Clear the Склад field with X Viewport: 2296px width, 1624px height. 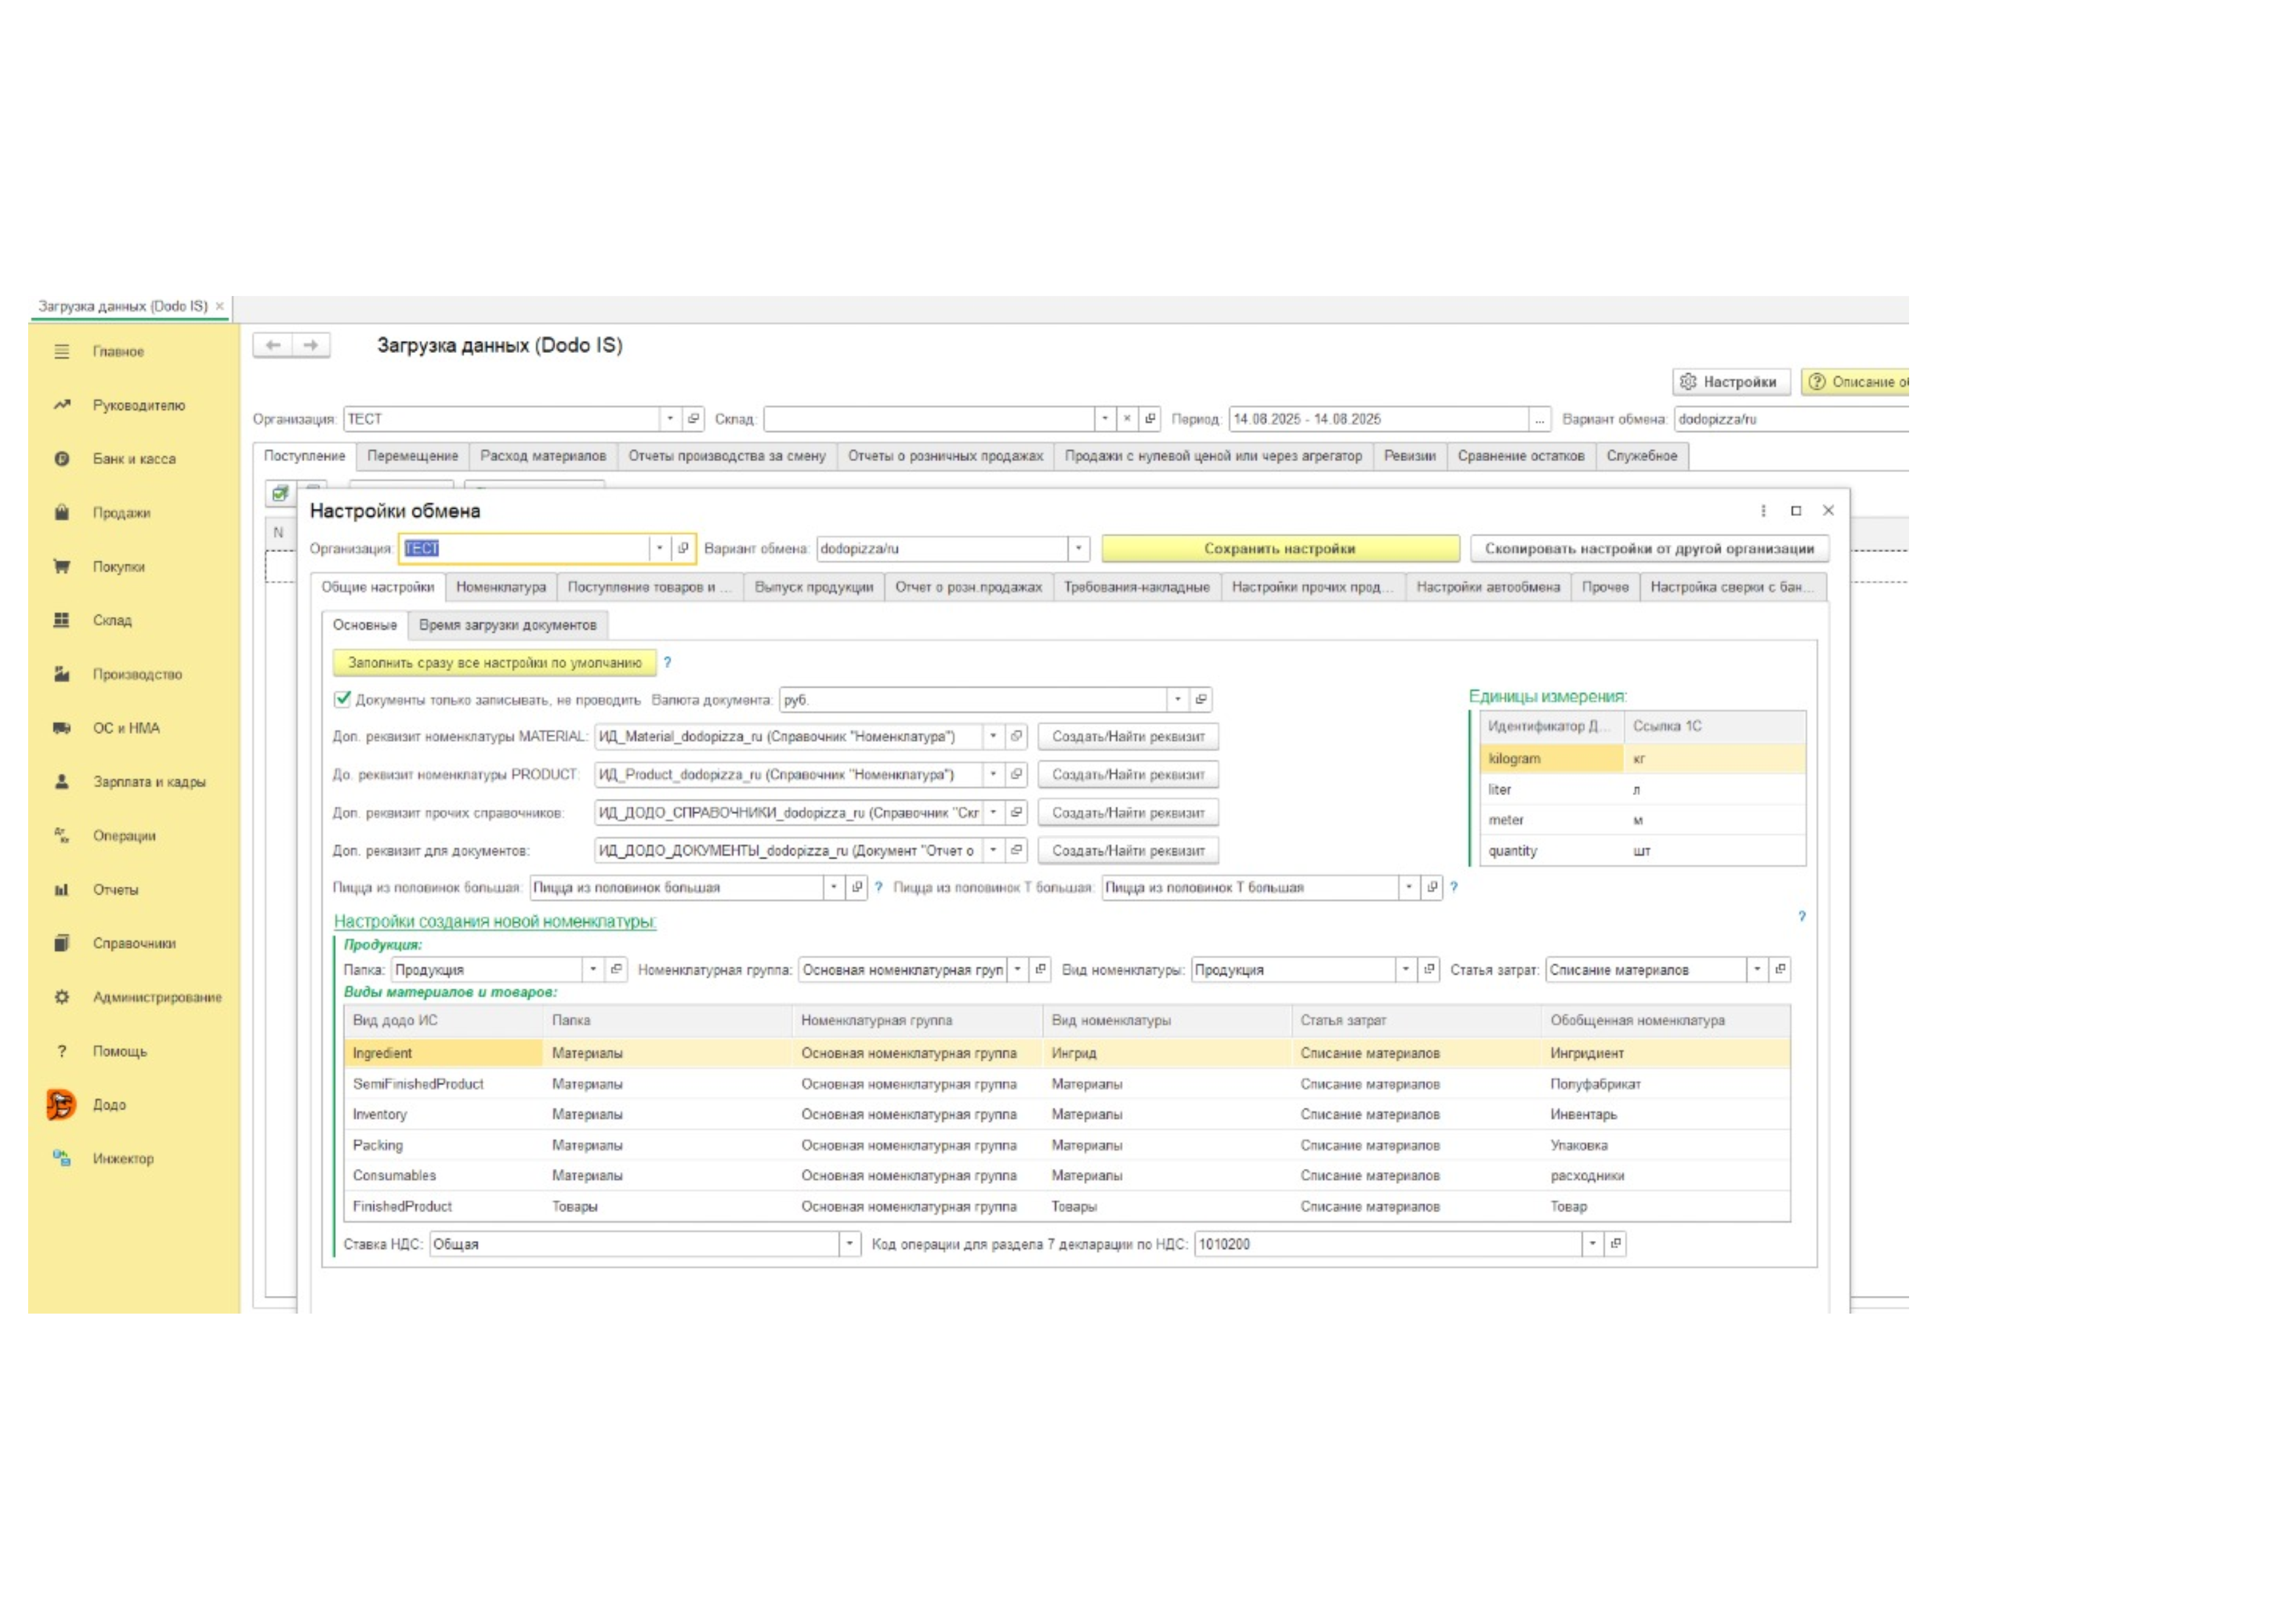click(1127, 419)
